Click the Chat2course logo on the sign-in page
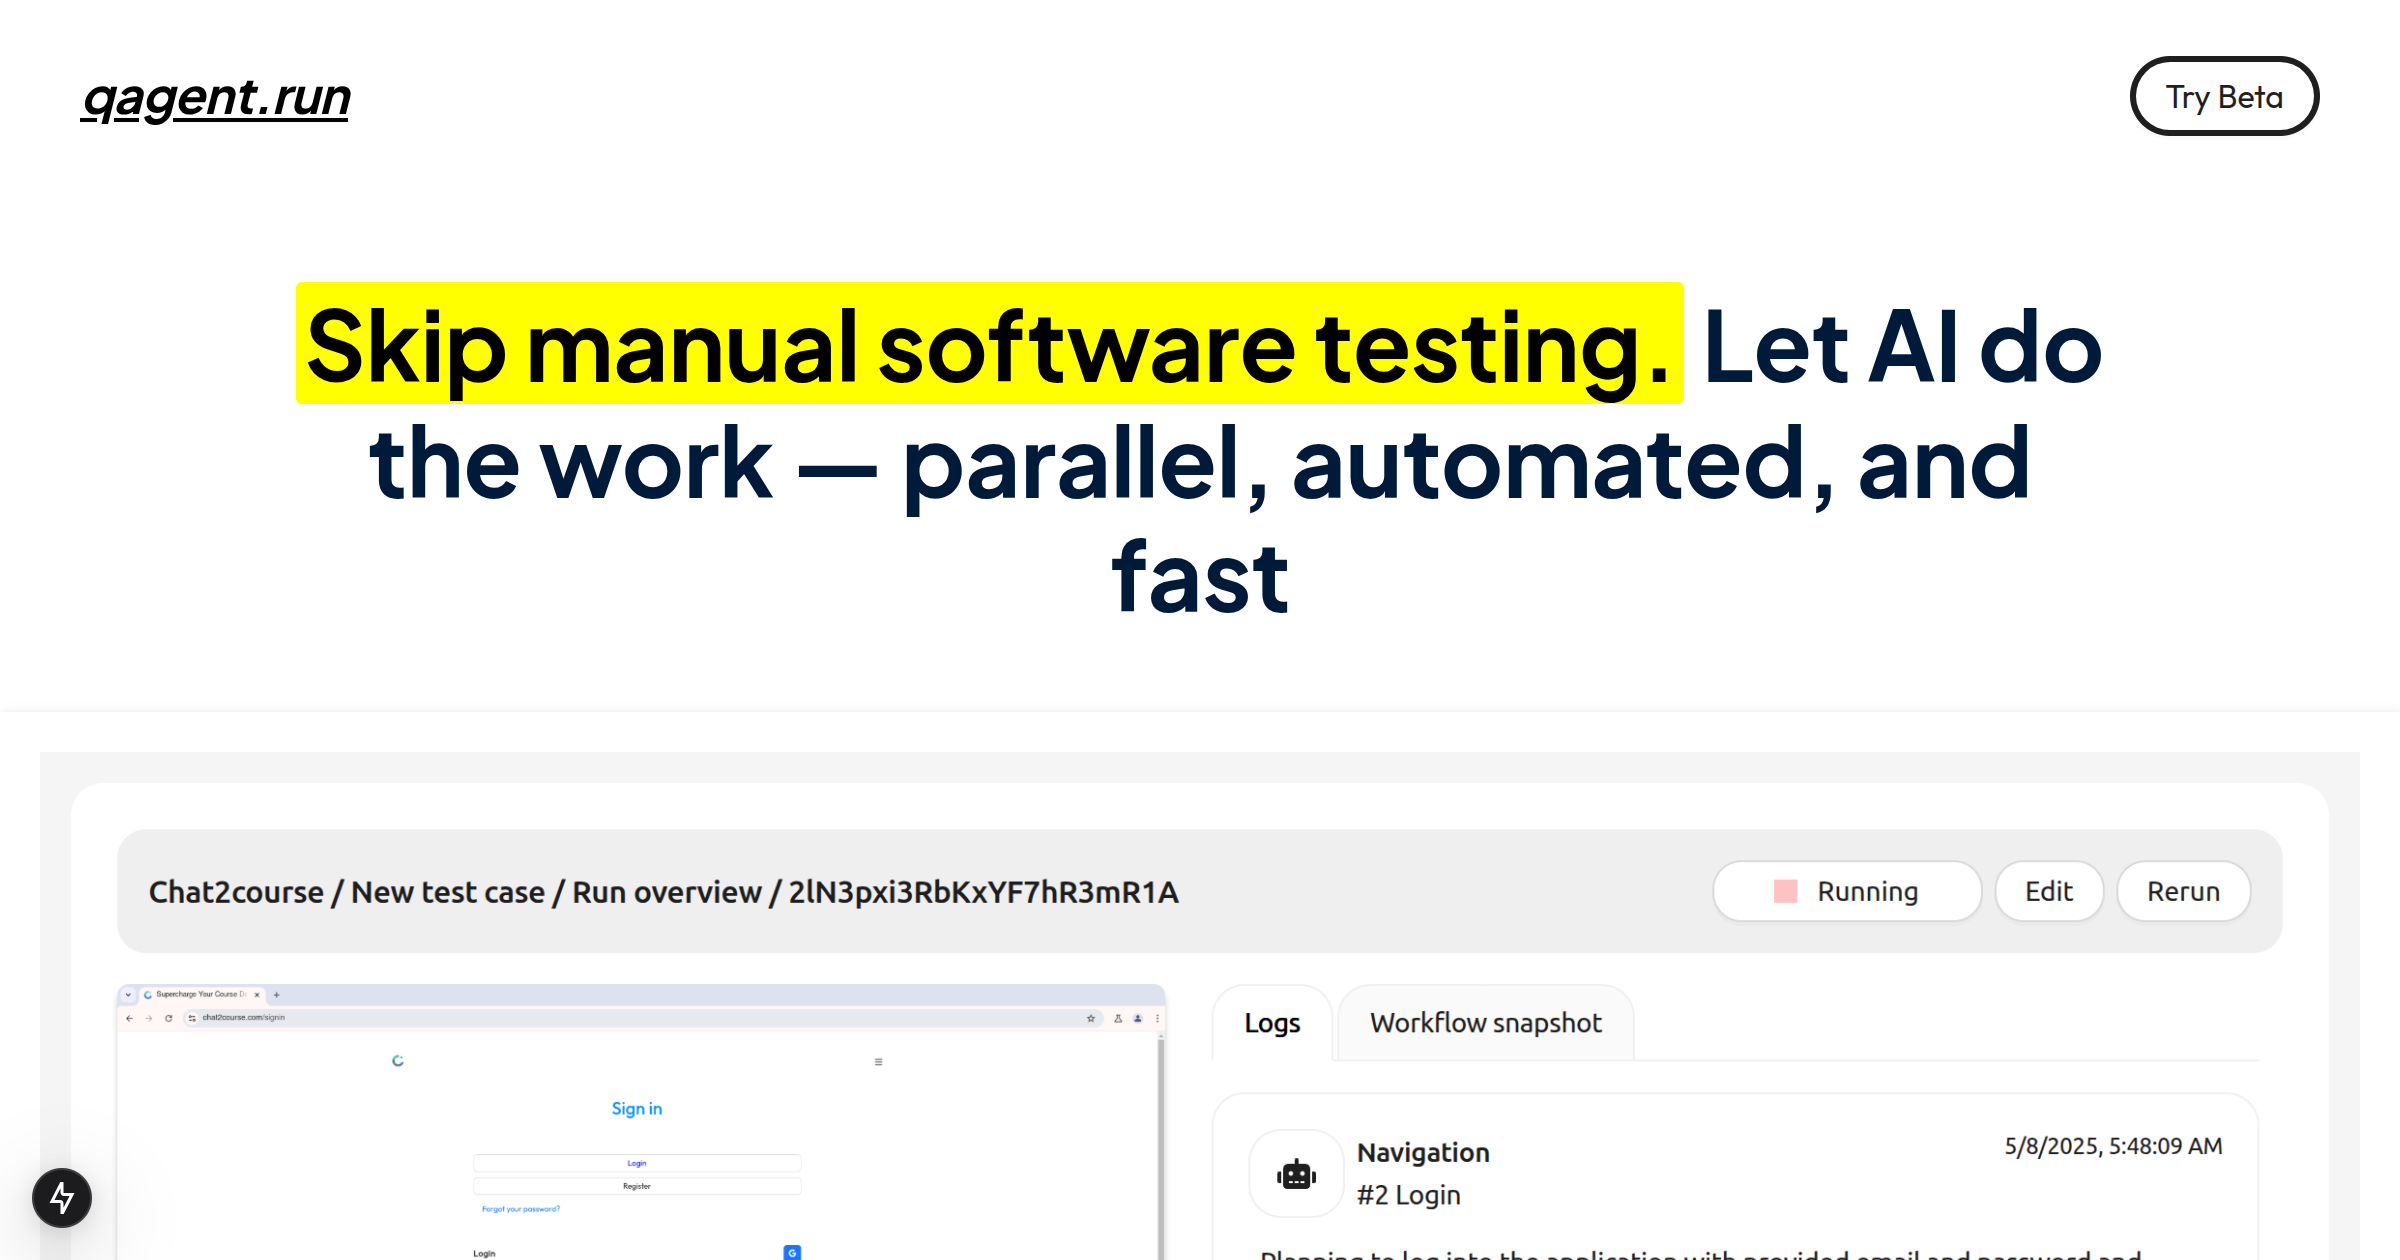Screen dimensions: 2400x1260 click(399, 1061)
